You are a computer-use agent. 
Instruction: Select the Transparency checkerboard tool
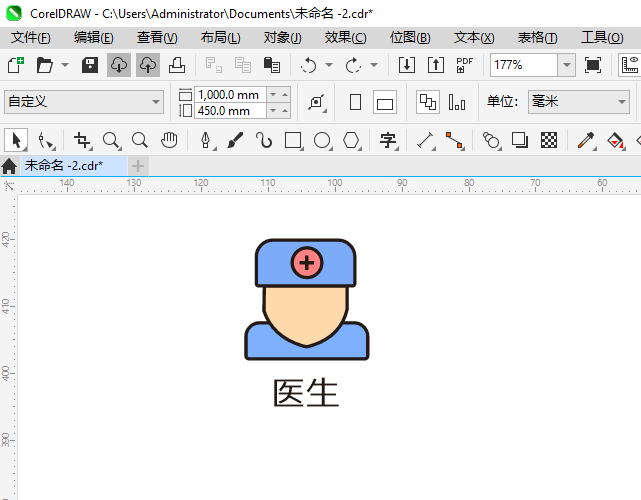(x=549, y=140)
